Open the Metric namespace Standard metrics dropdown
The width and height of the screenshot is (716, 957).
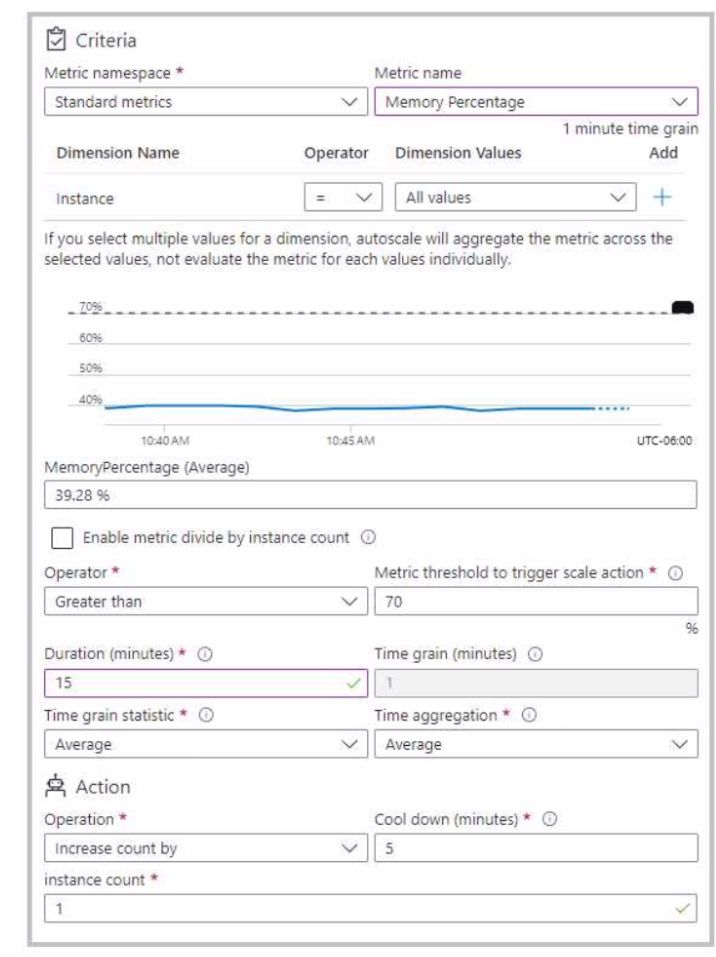point(206,102)
